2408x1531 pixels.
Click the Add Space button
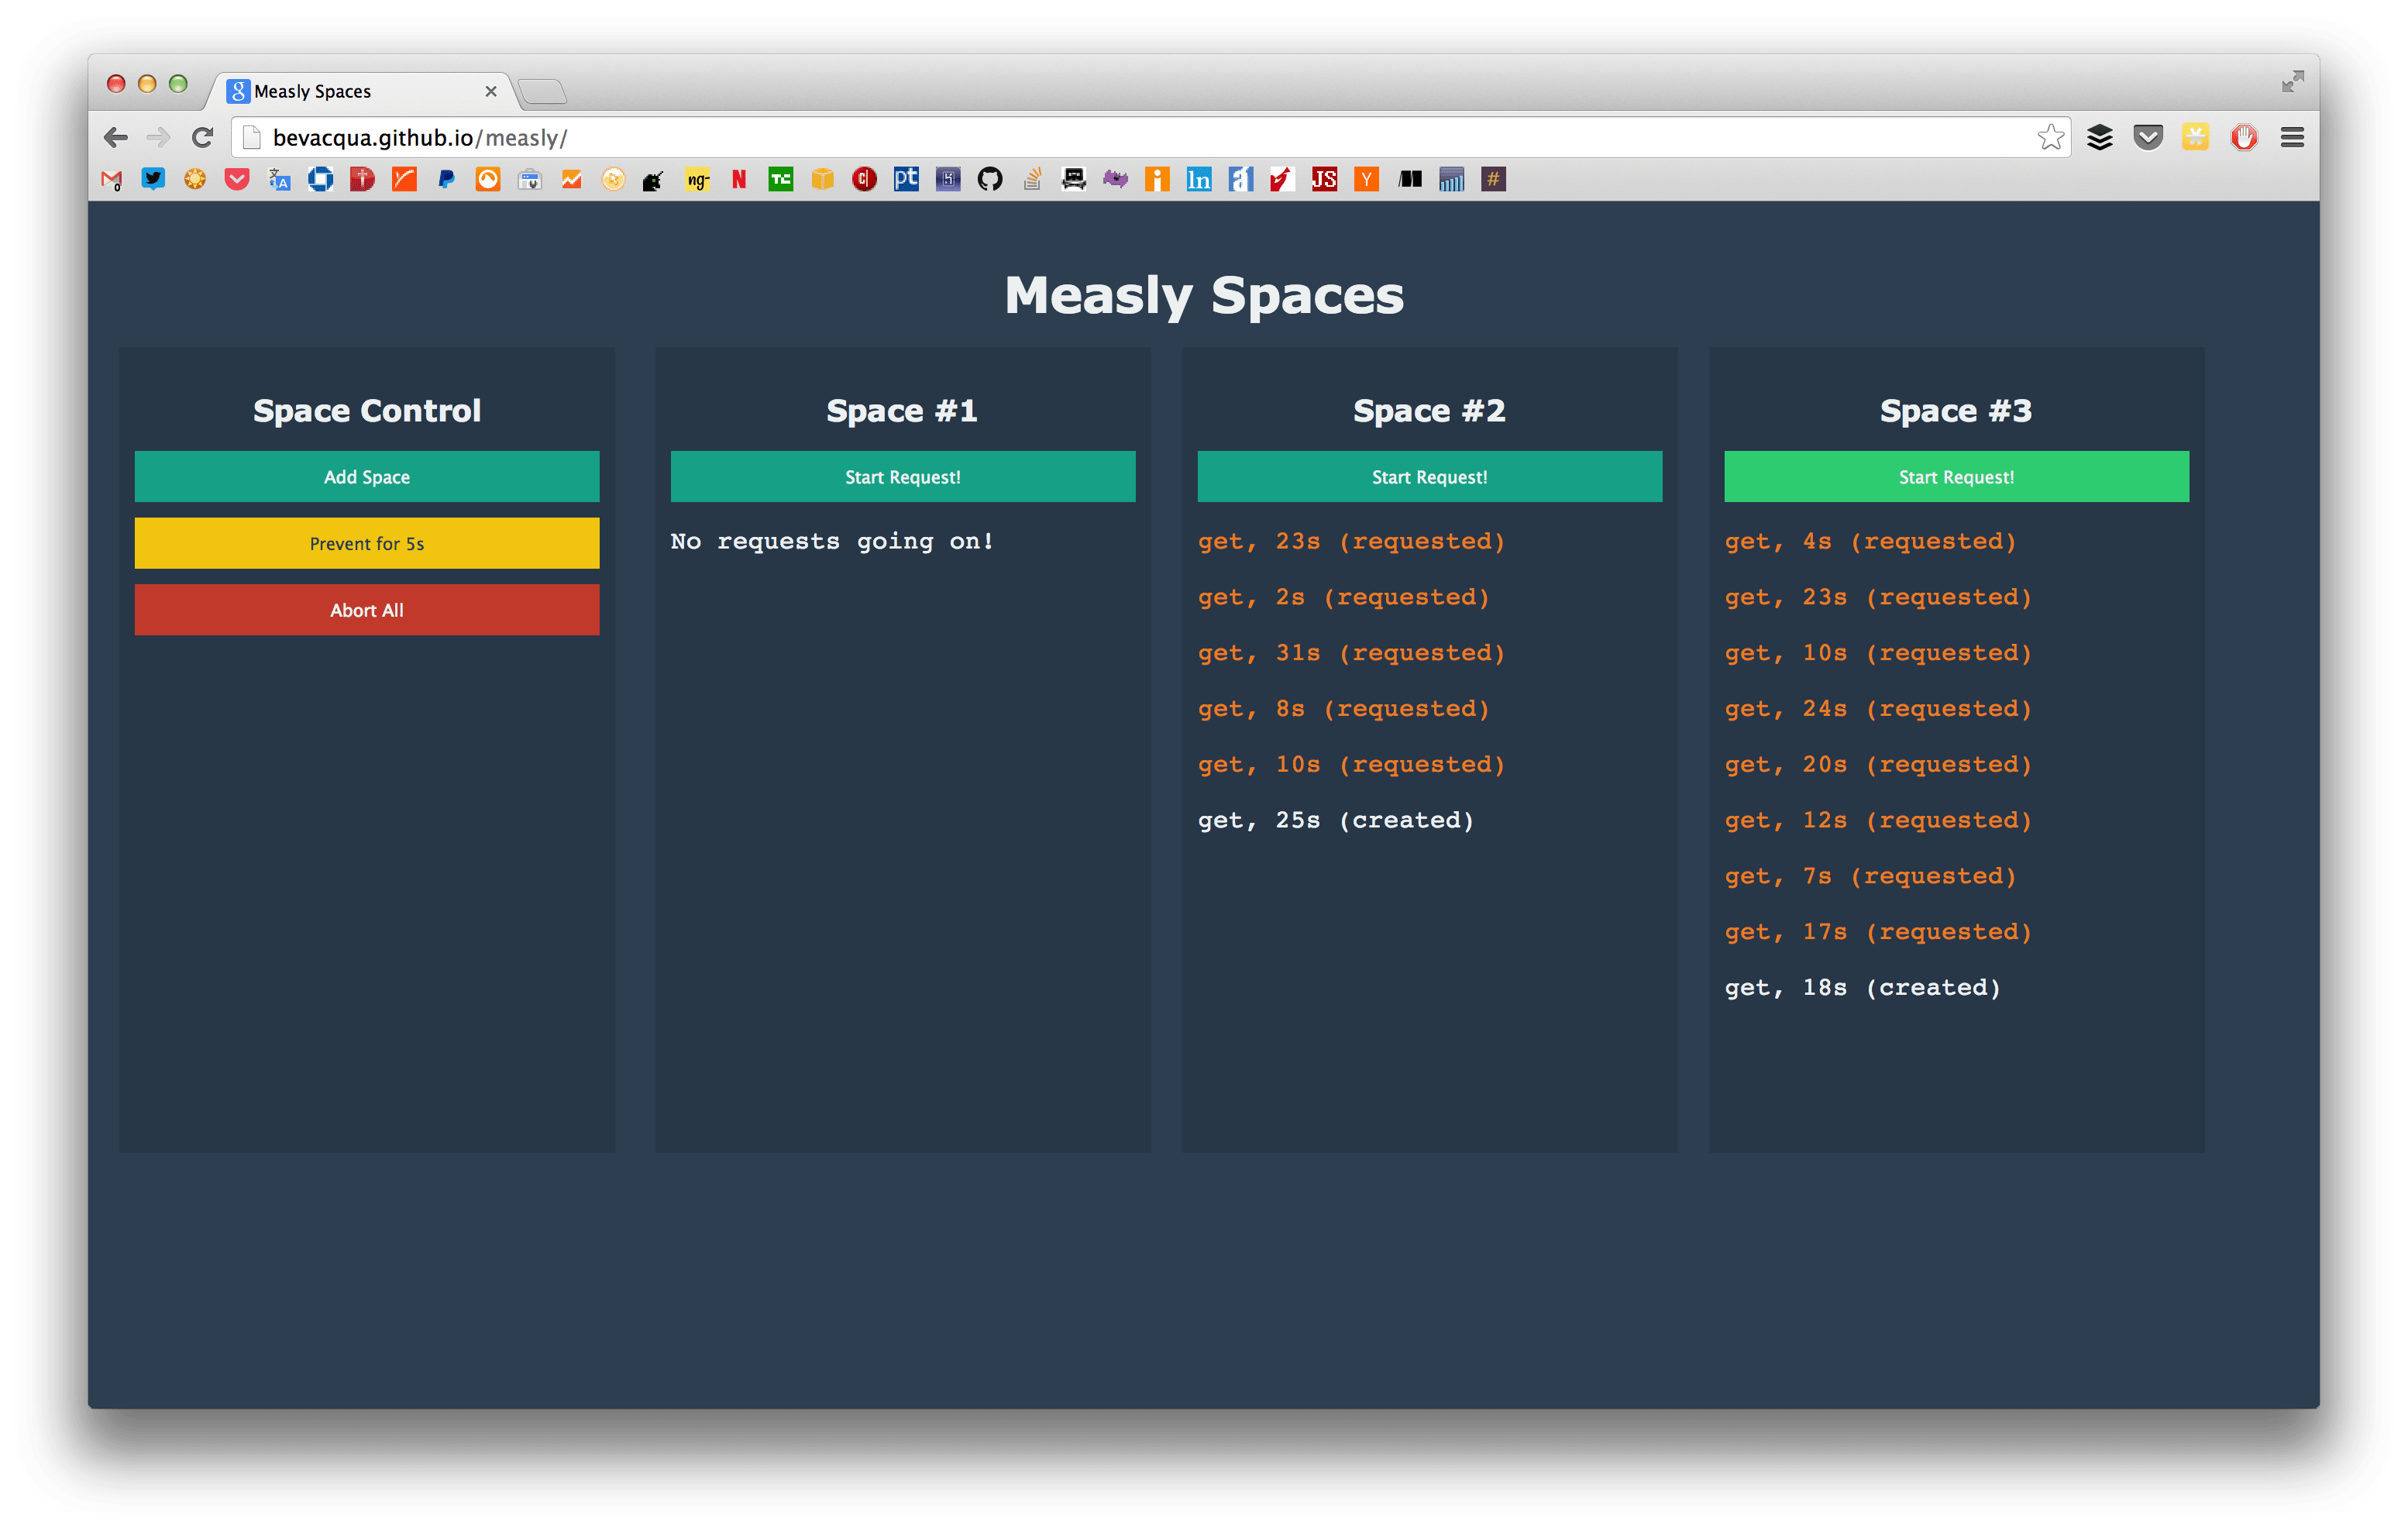367,477
